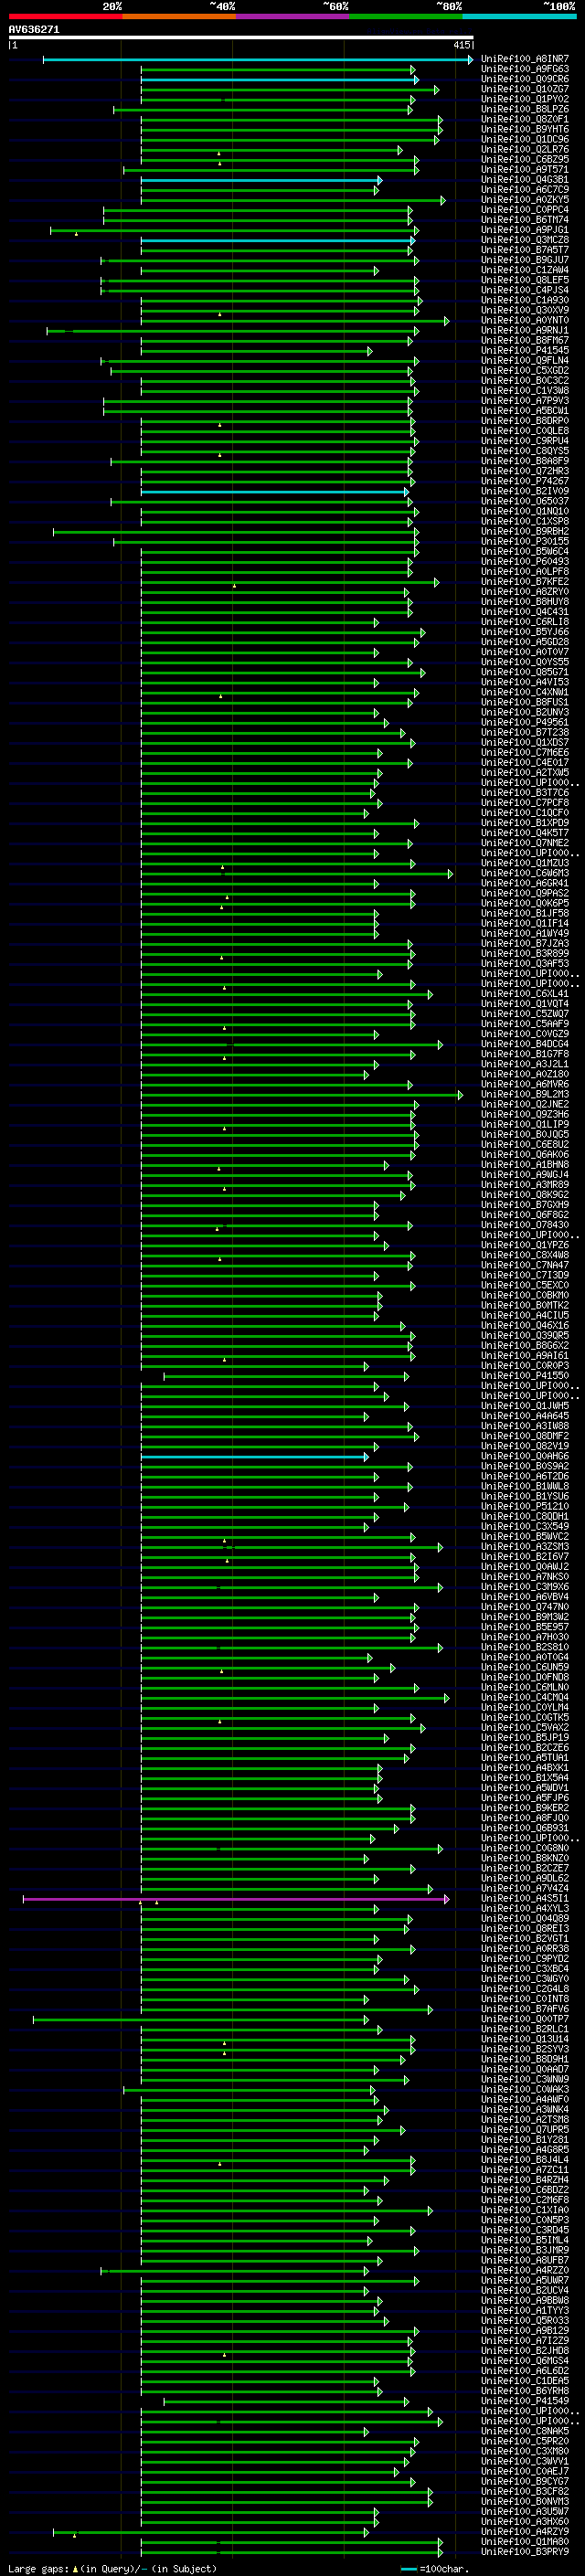Click the label UniRef100_B8FM67
Viewport: 585px width, 2576px height.
pos(524,340)
